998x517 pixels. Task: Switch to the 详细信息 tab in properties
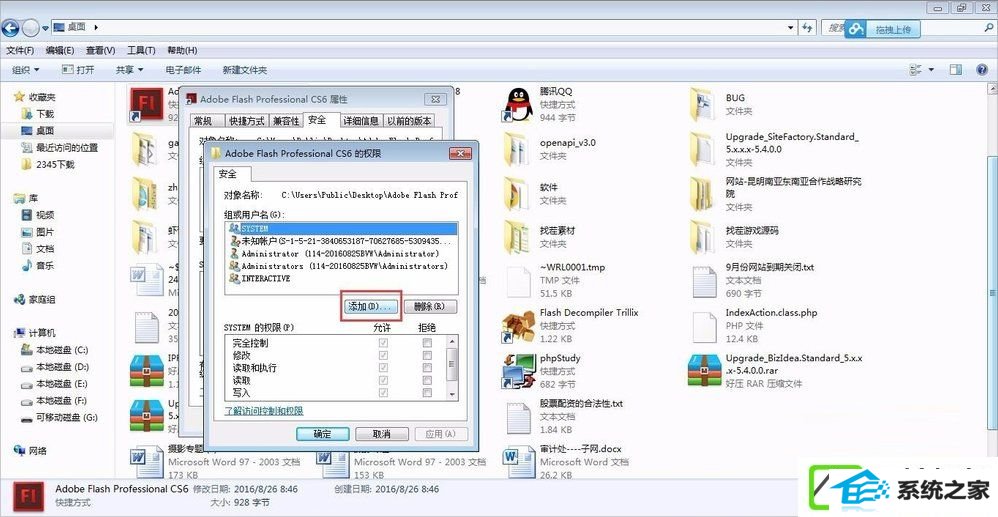click(x=361, y=121)
